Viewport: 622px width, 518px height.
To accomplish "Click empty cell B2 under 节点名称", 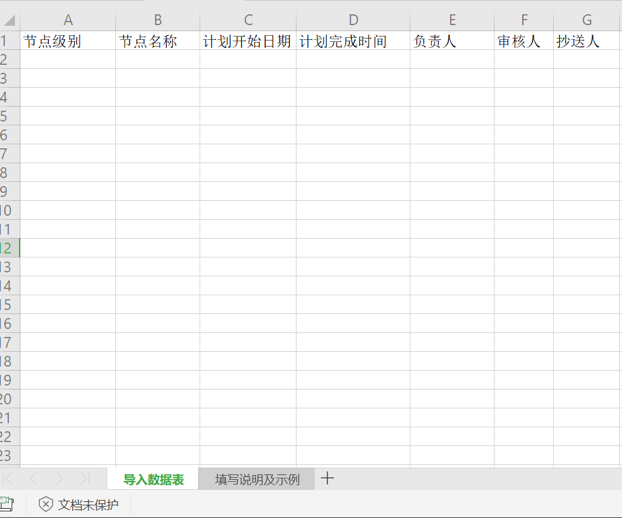I will tap(158, 59).
